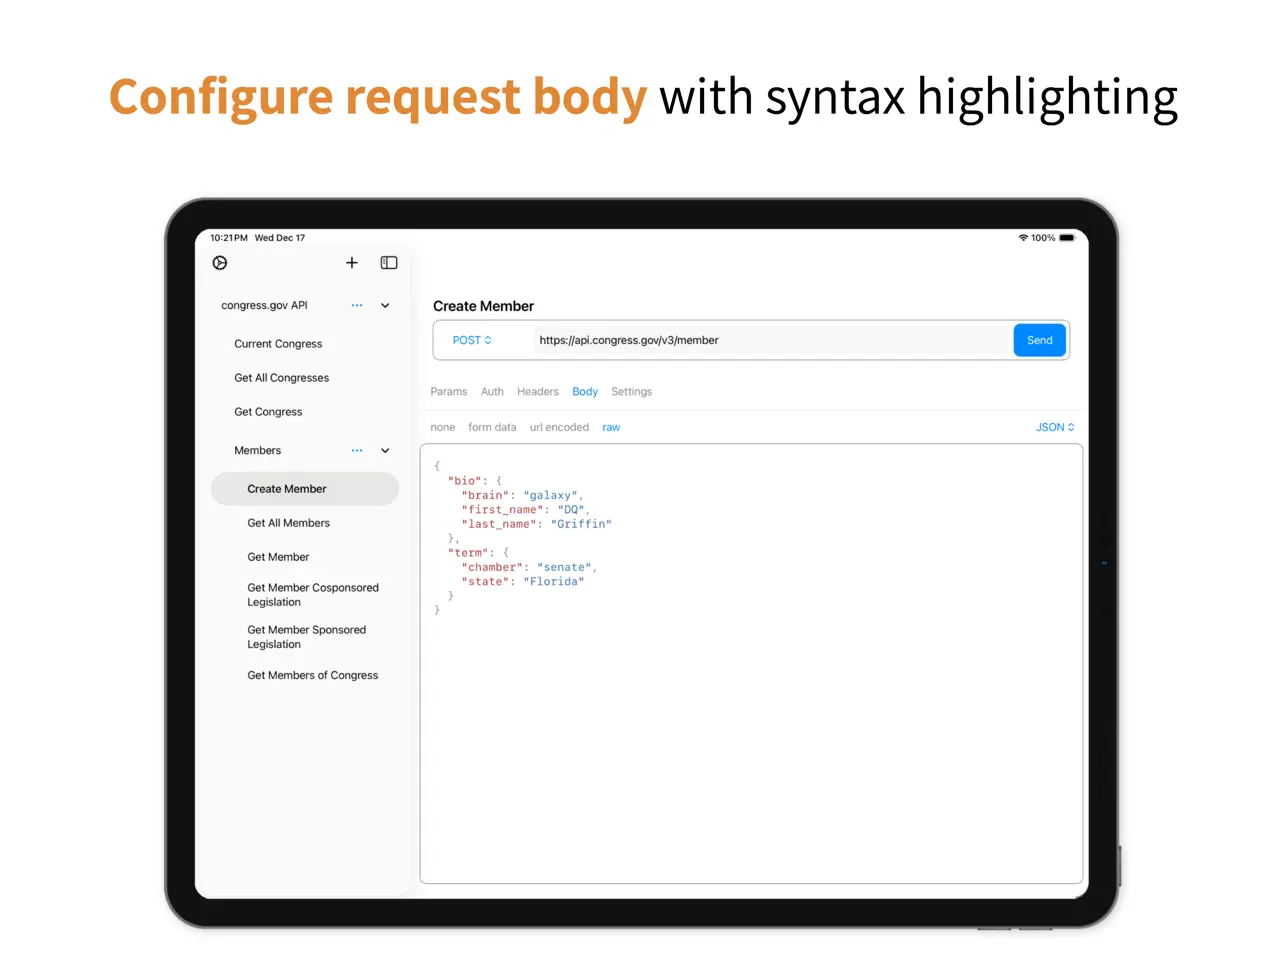Viewport: 1286px width, 964px height.
Task: Open Get Member Sponsored Legislation request
Action: pos(306,637)
